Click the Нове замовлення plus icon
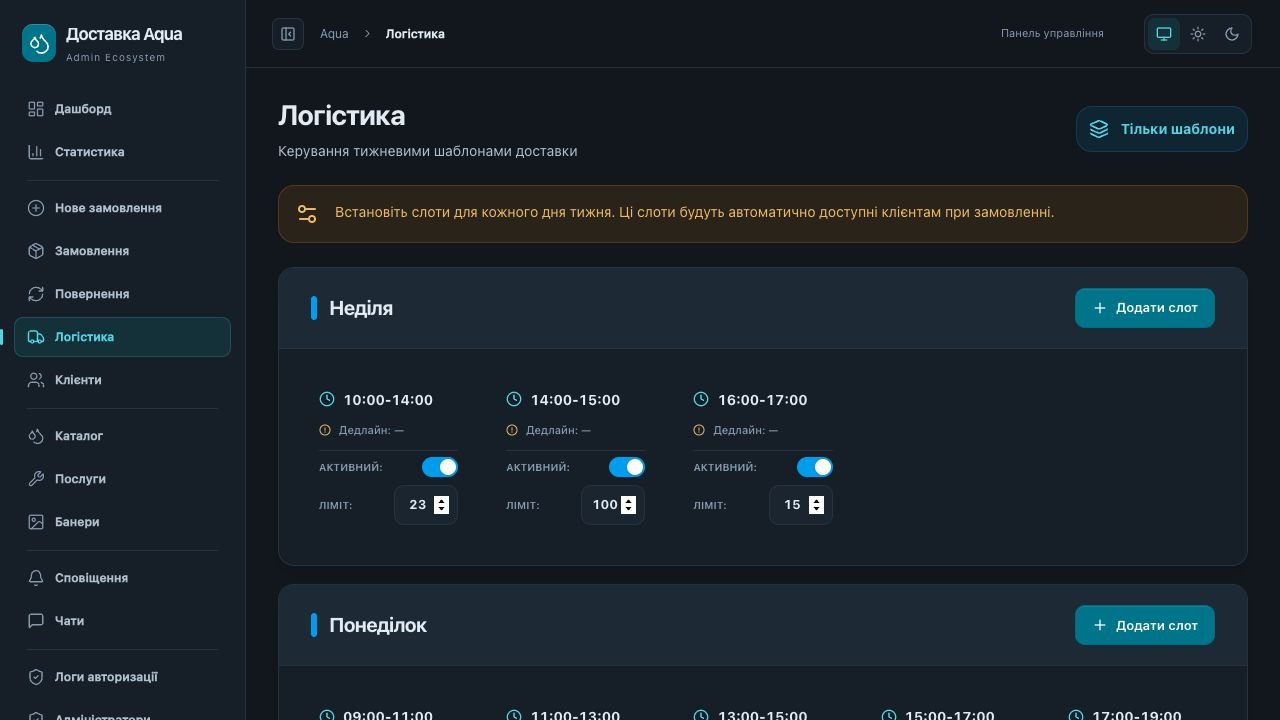Screen dimensions: 1280x720 (x=36, y=208)
